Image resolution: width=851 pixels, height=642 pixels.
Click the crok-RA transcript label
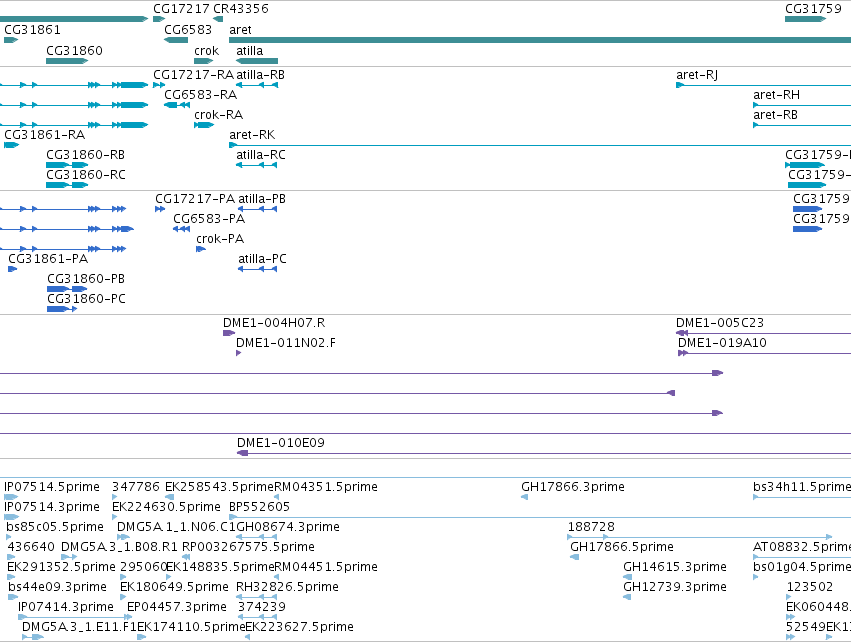[x=218, y=115]
